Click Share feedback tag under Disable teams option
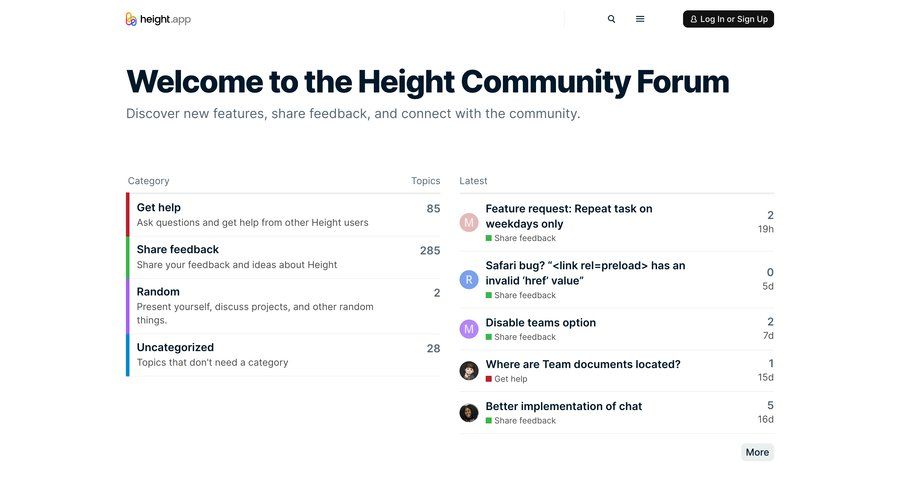The height and width of the screenshot is (484, 900). 521,337
